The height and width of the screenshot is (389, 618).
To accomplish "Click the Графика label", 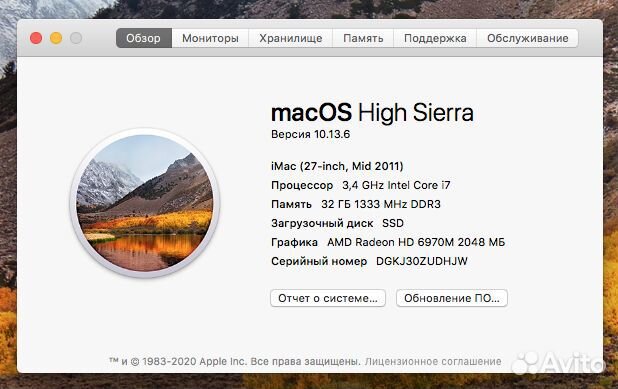I will coord(294,242).
